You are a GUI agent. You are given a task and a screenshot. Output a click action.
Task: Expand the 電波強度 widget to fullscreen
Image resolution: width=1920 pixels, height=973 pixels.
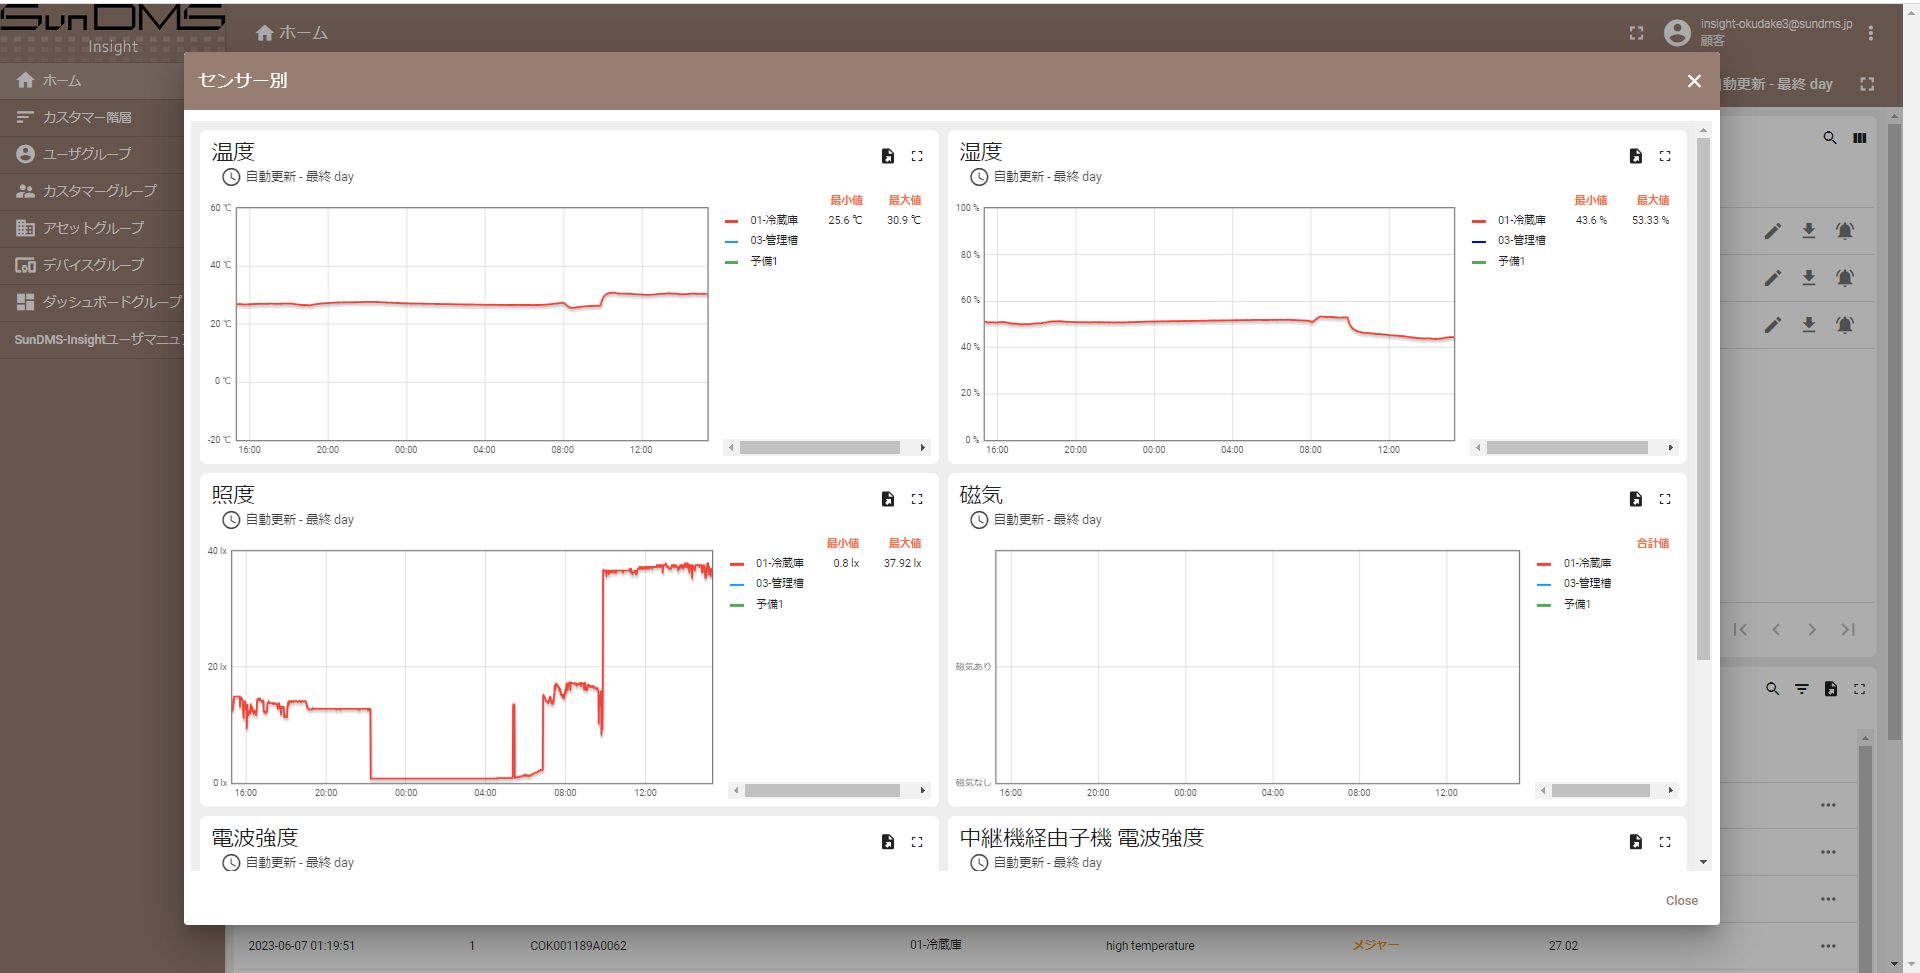click(917, 842)
